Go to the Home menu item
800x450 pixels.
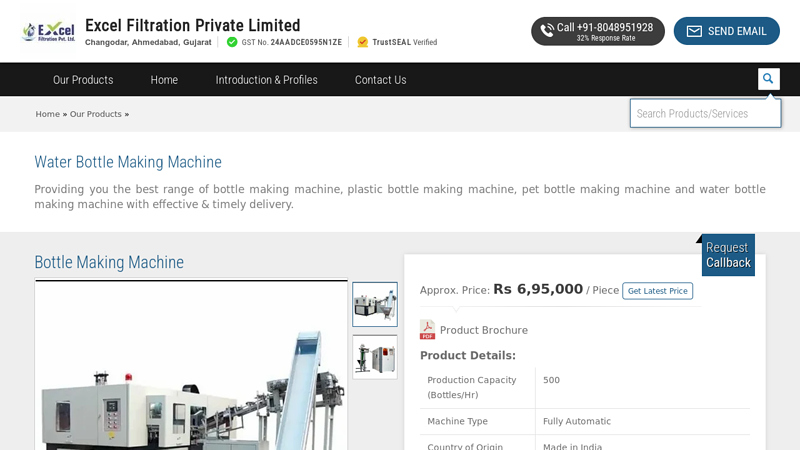click(x=164, y=80)
